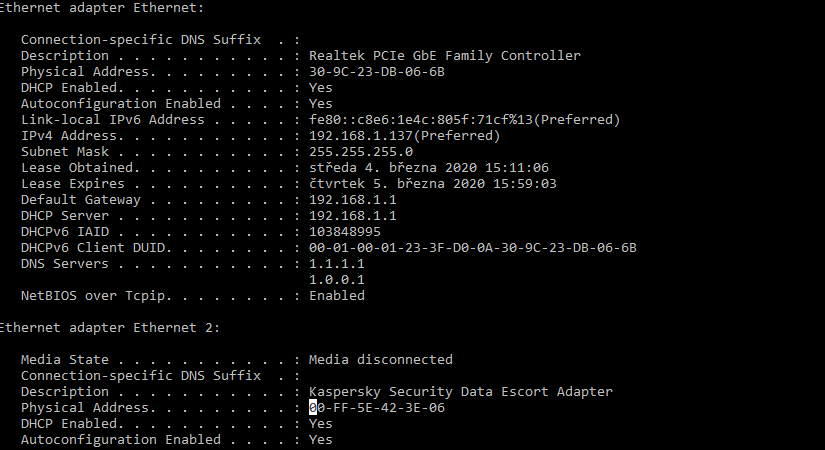Click the Lease Obtained date value
The height and width of the screenshot is (450, 825).
pos(428,168)
